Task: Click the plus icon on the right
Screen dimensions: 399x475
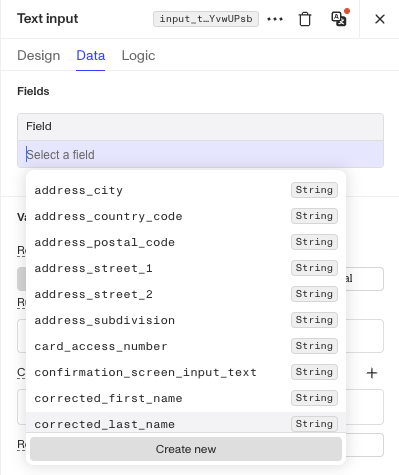Action: (x=372, y=373)
